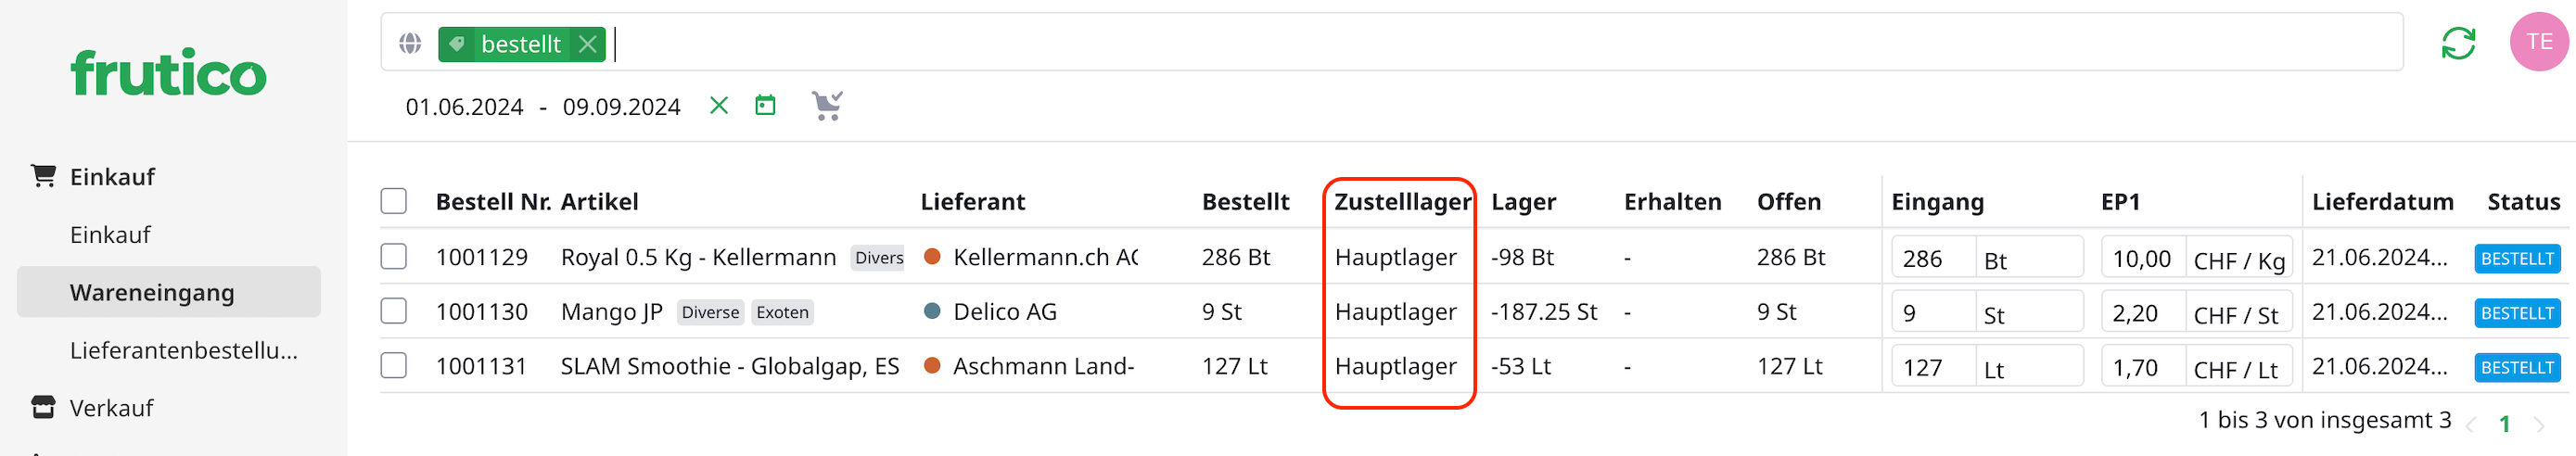Image resolution: width=2576 pixels, height=456 pixels.
Task: Clear the date range filter
Action: coord(718,105)
